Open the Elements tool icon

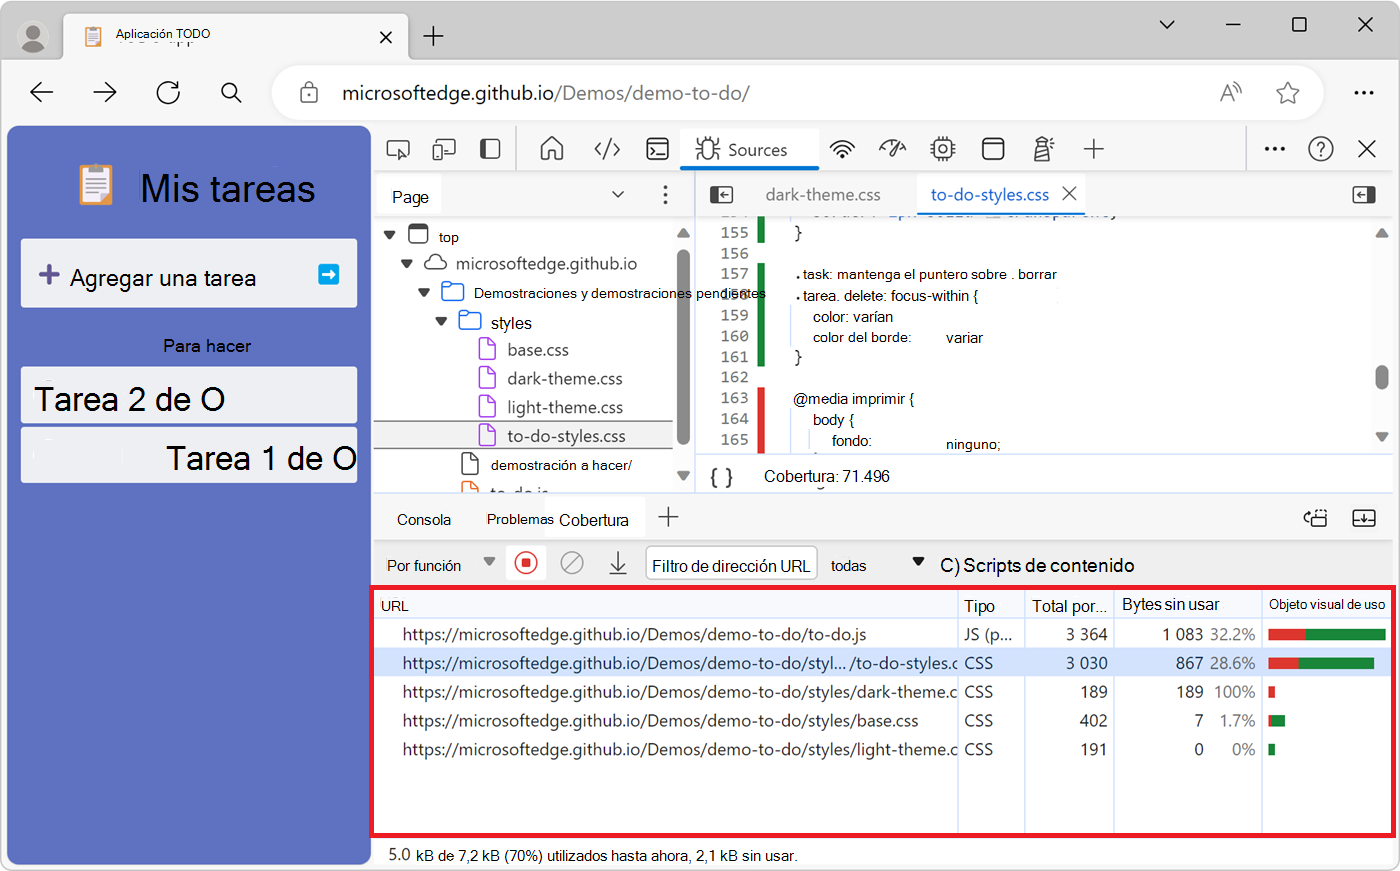(607, 150)
